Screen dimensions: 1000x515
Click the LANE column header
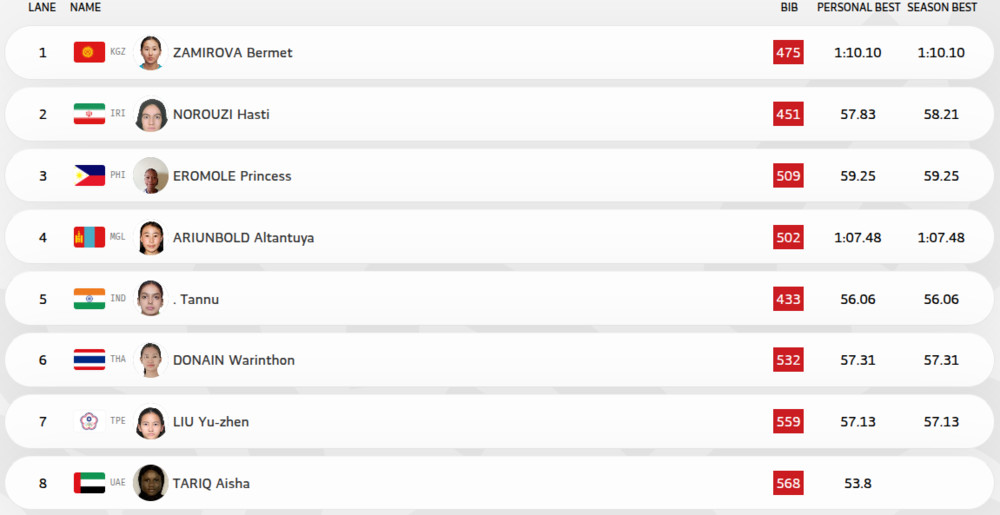point(42,7)
